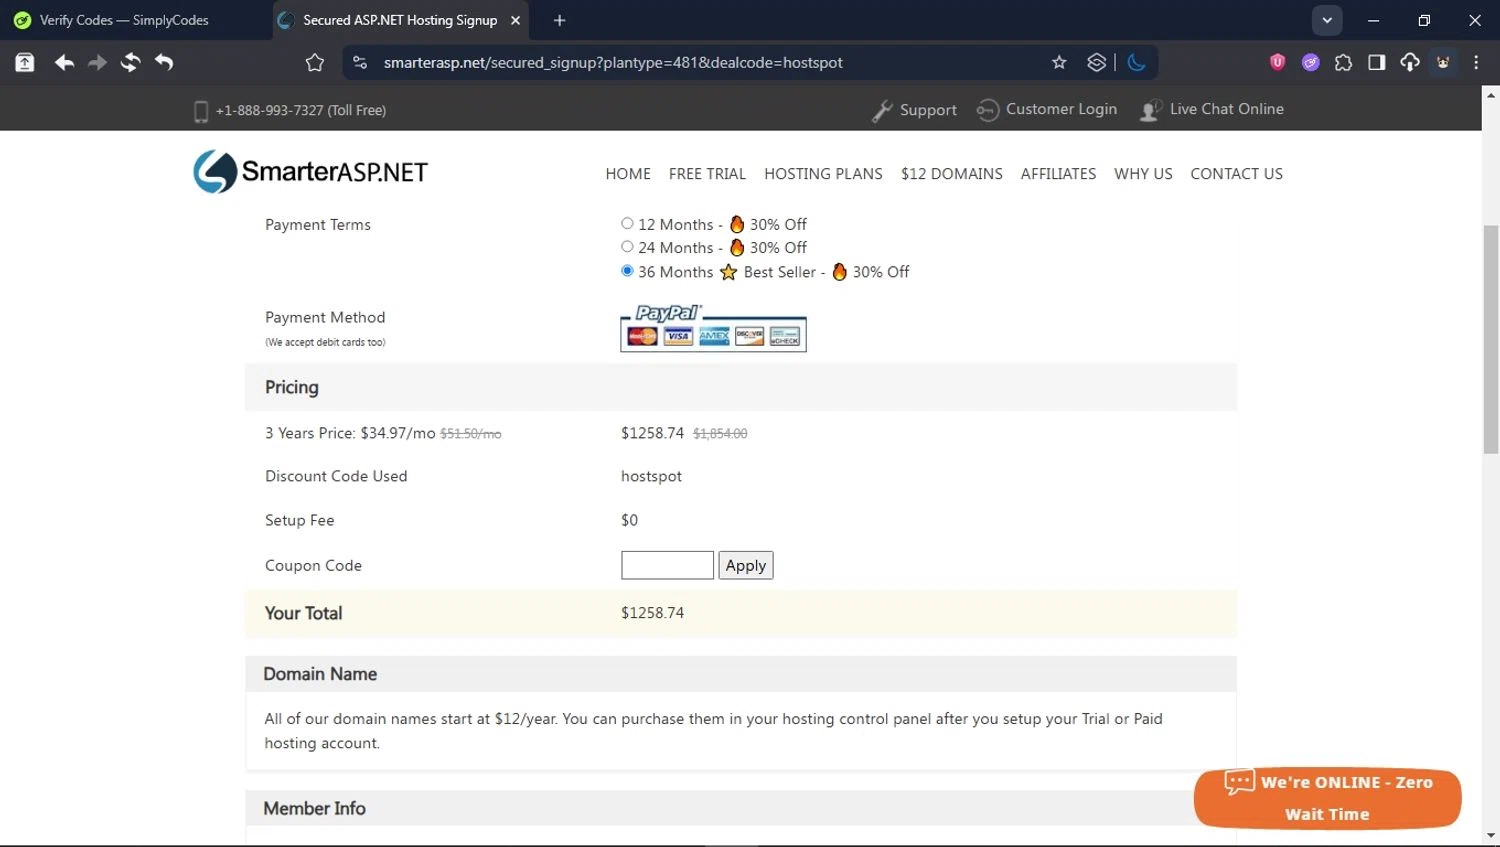Click the 'hostspot' discount code text
This screenshot has height=847, width=1500.
651,477
